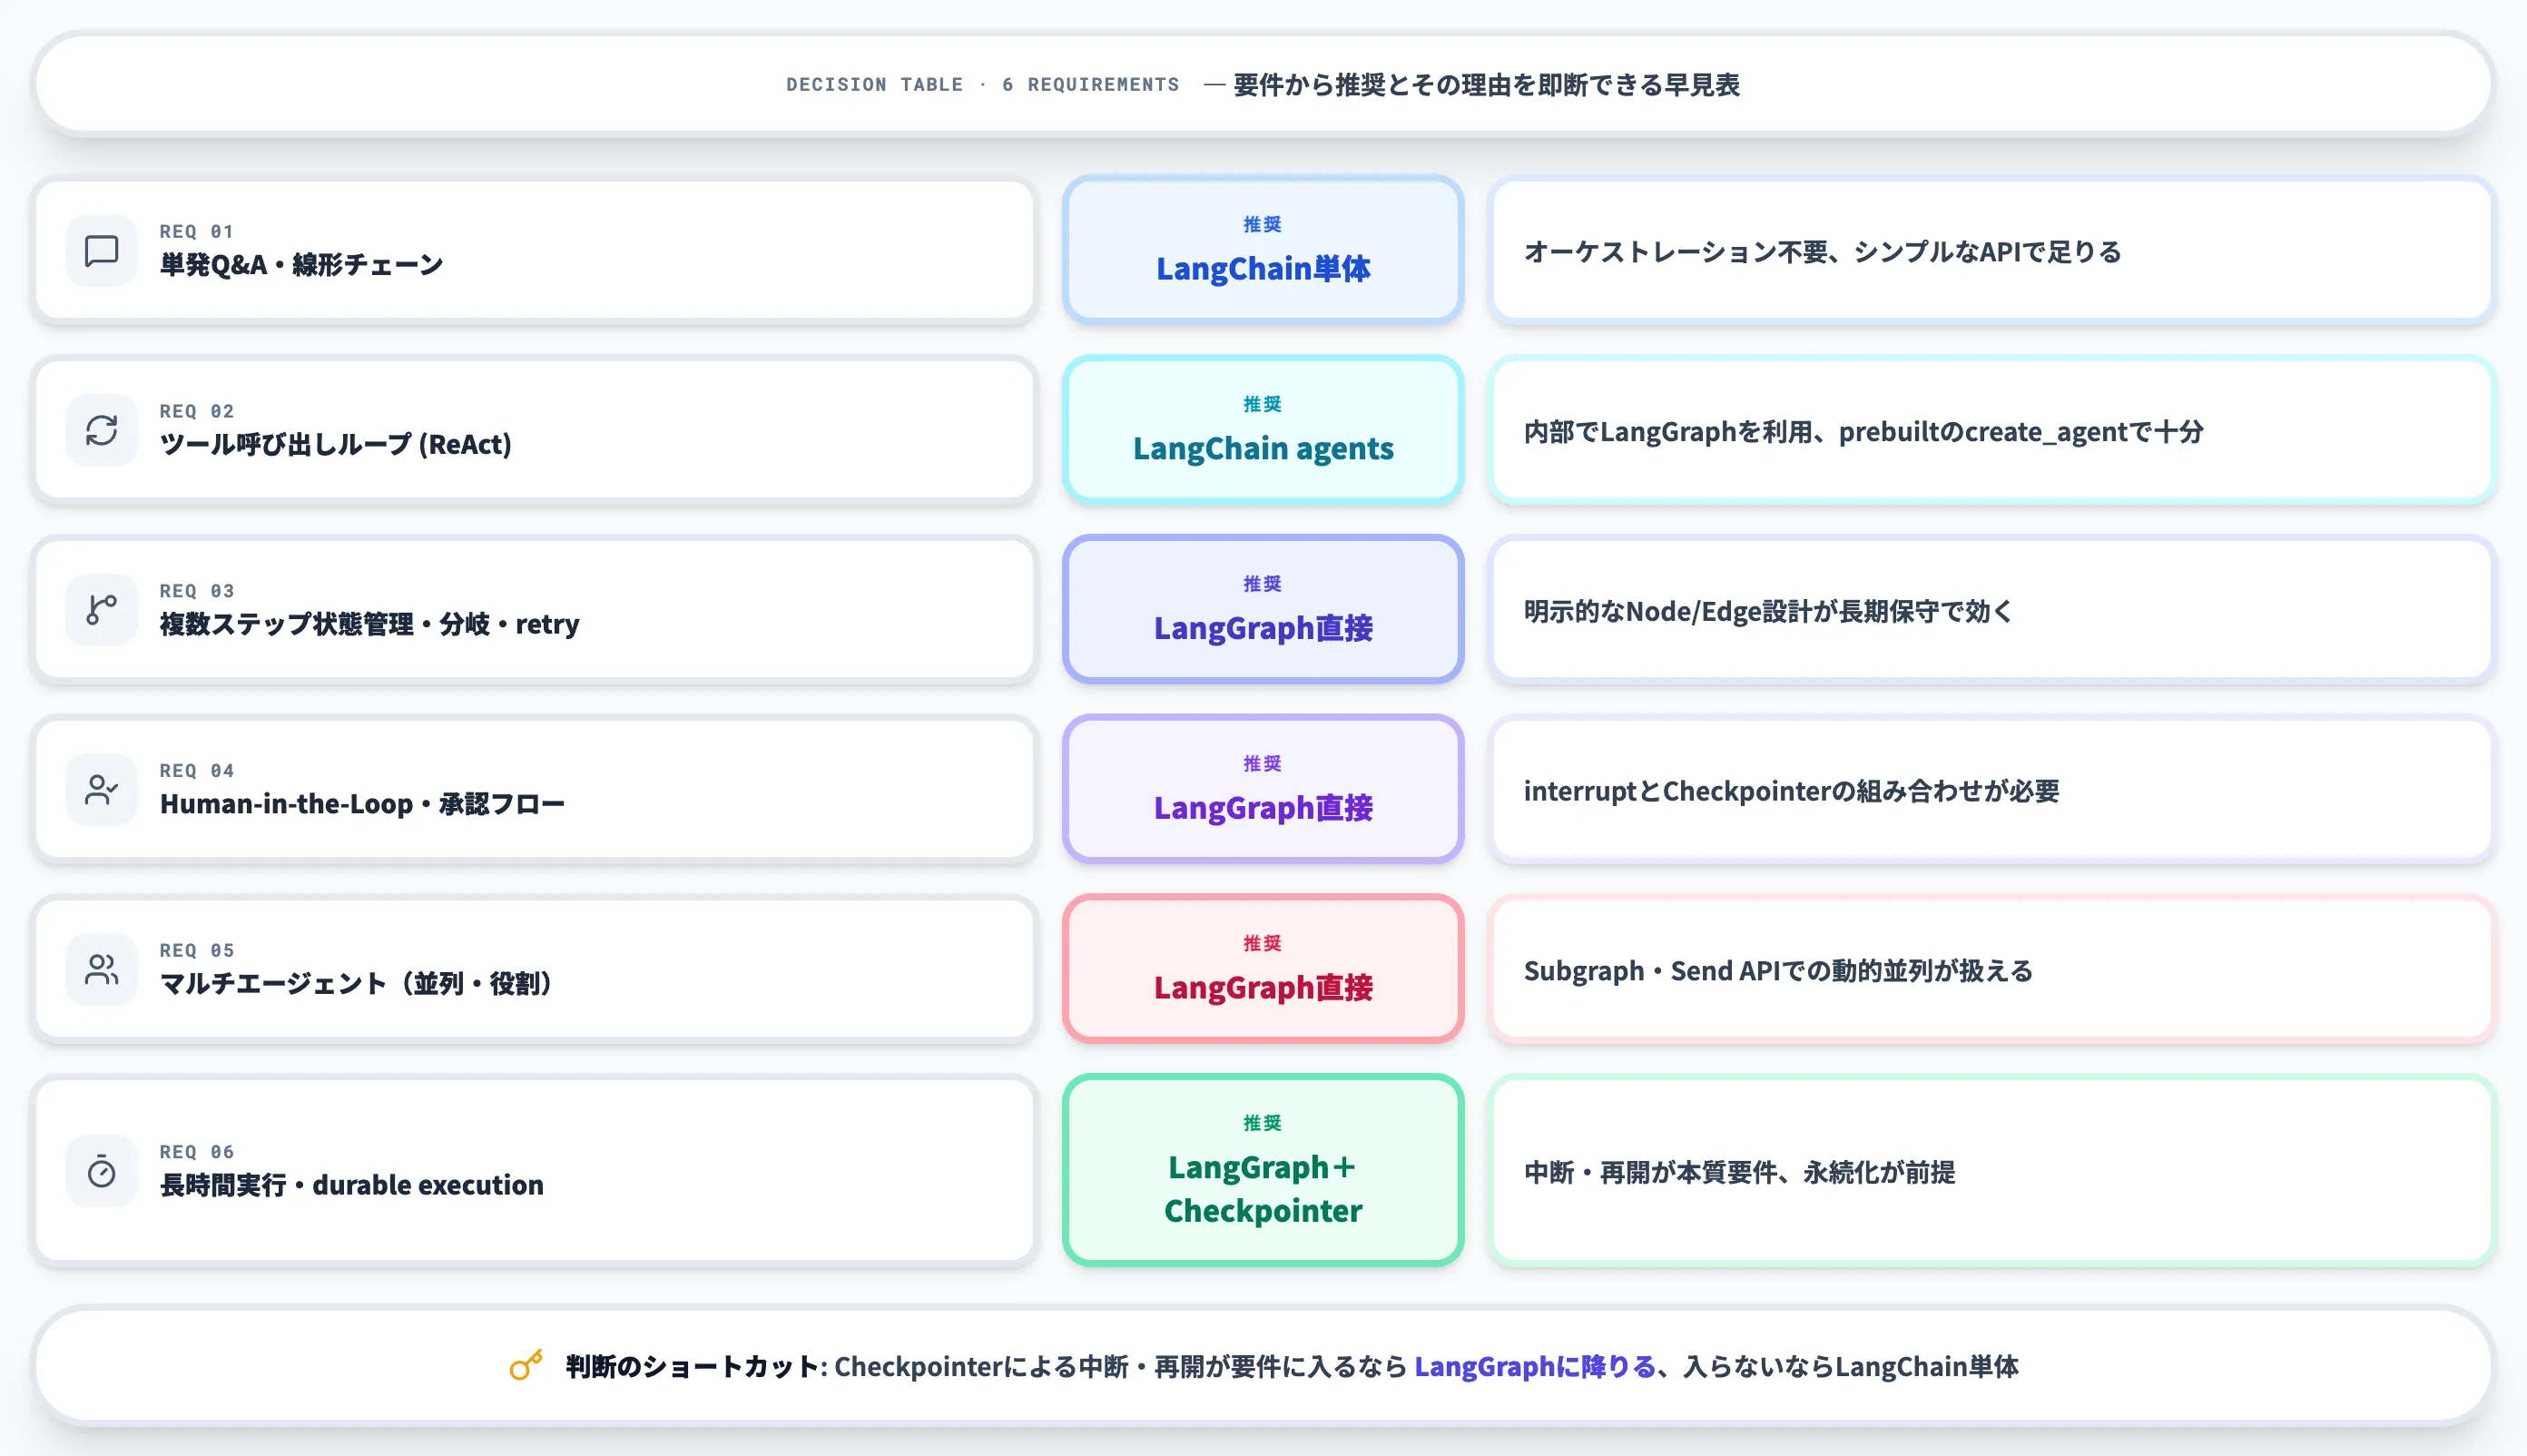
Task: Click the header subtitle 要件から推奨とその理由を即断できる早見表
Action: (1486, 85)
